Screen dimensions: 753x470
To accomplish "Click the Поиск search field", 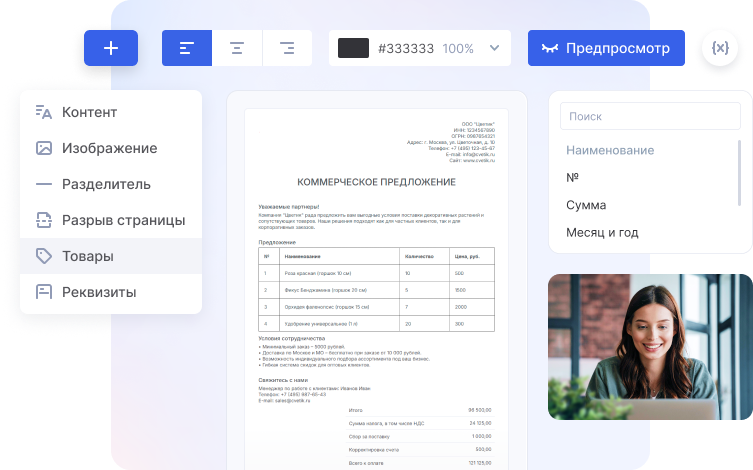I will (650, 116).
